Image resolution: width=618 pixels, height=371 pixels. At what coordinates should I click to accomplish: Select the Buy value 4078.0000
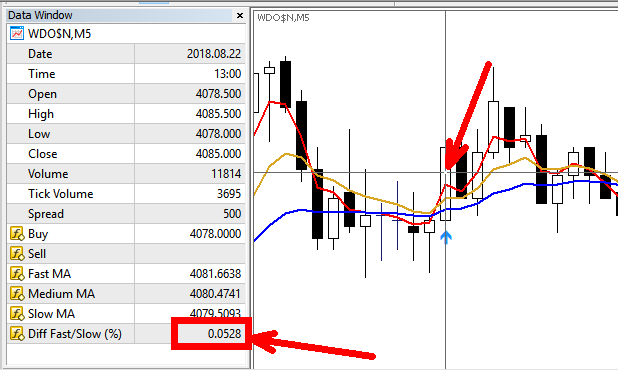click(x=216, y=234)
